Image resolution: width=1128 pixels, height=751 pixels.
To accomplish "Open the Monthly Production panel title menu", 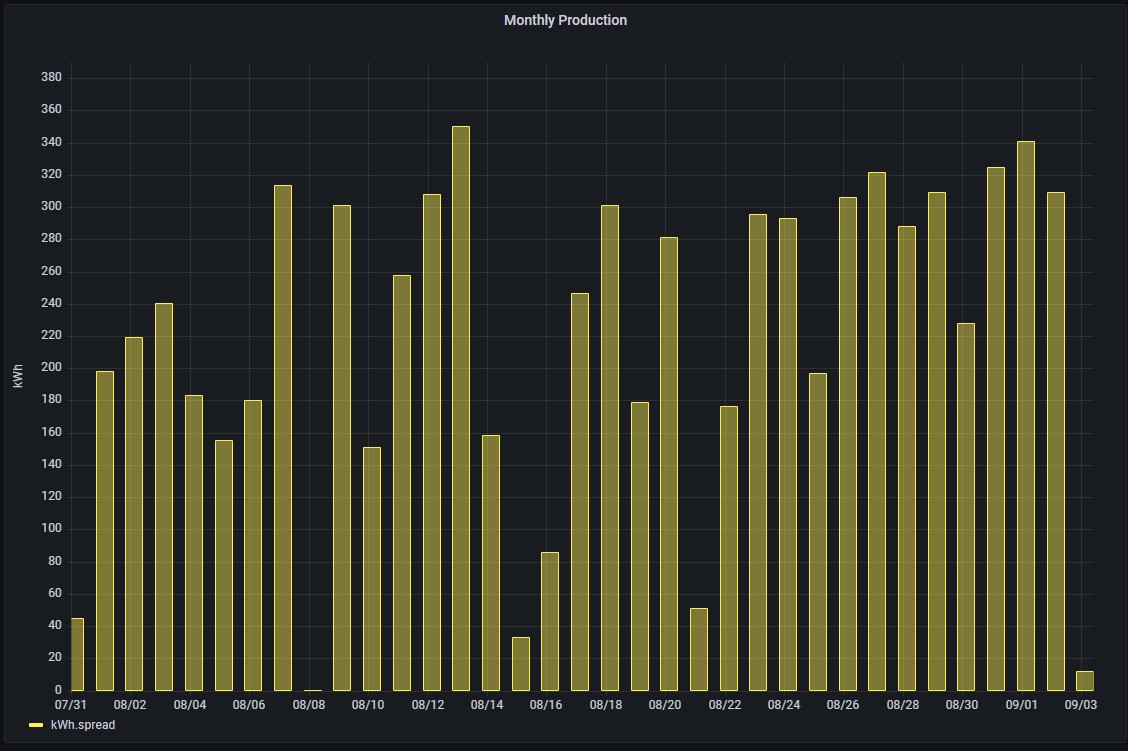I will coord(565,20).
